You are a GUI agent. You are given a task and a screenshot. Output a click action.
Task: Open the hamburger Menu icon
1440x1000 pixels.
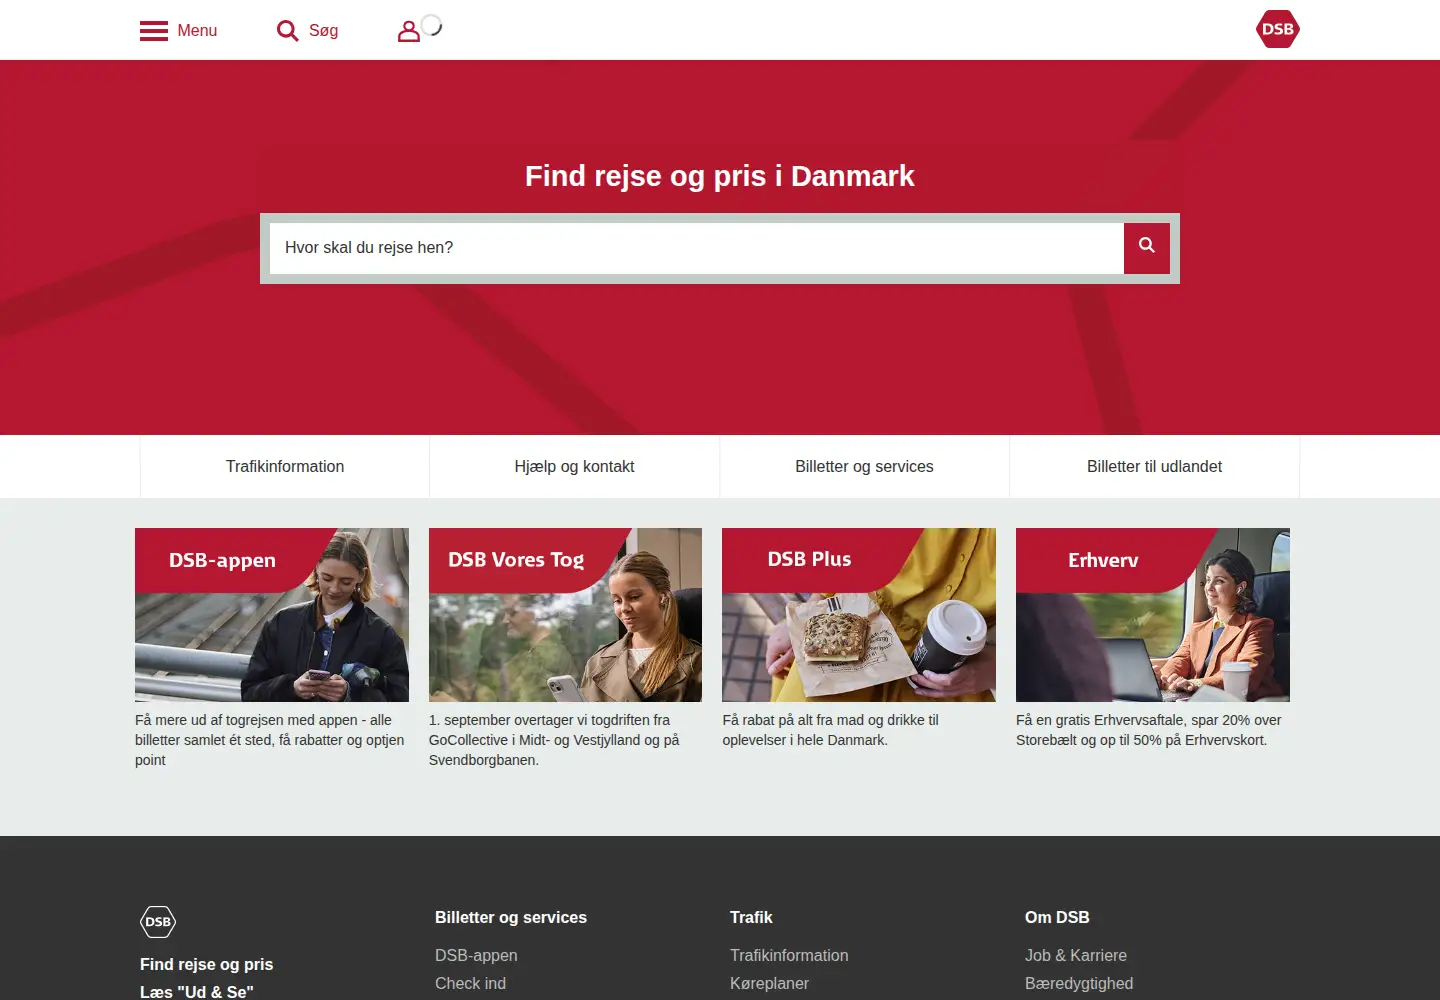154,31
